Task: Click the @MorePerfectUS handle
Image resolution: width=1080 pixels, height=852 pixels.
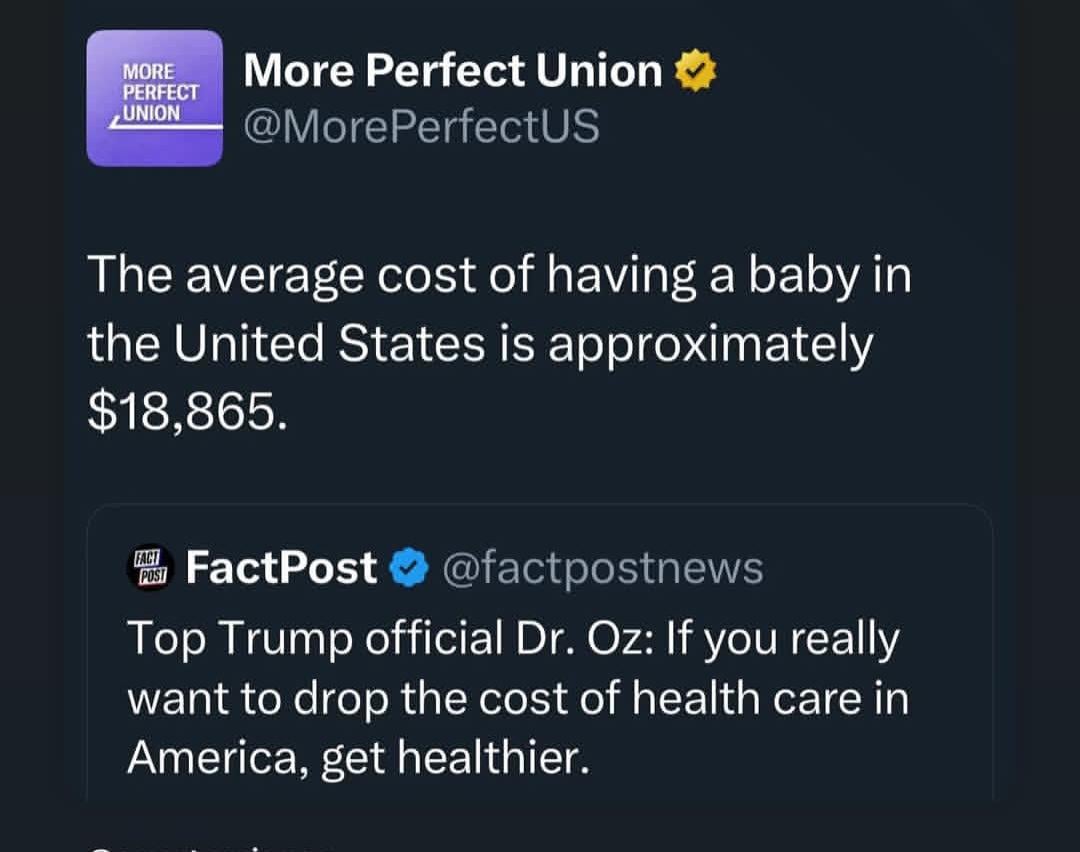Action: click(421, 127)
